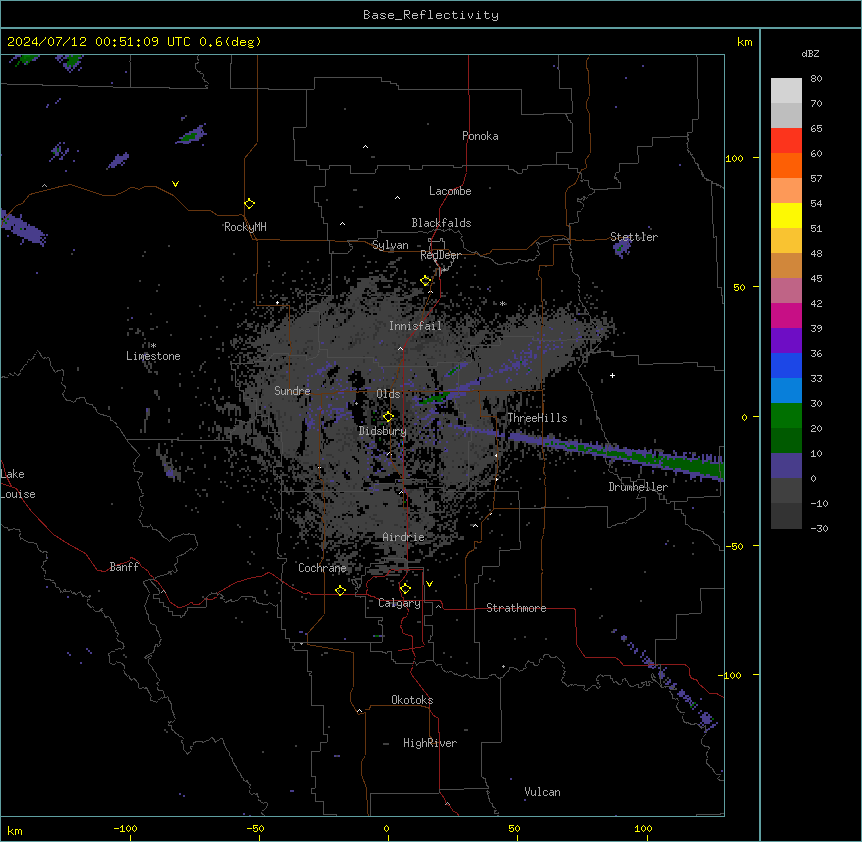
Task: Pick the orange 60 dBZ legend swatch
Action: click(x=786, y=165)
